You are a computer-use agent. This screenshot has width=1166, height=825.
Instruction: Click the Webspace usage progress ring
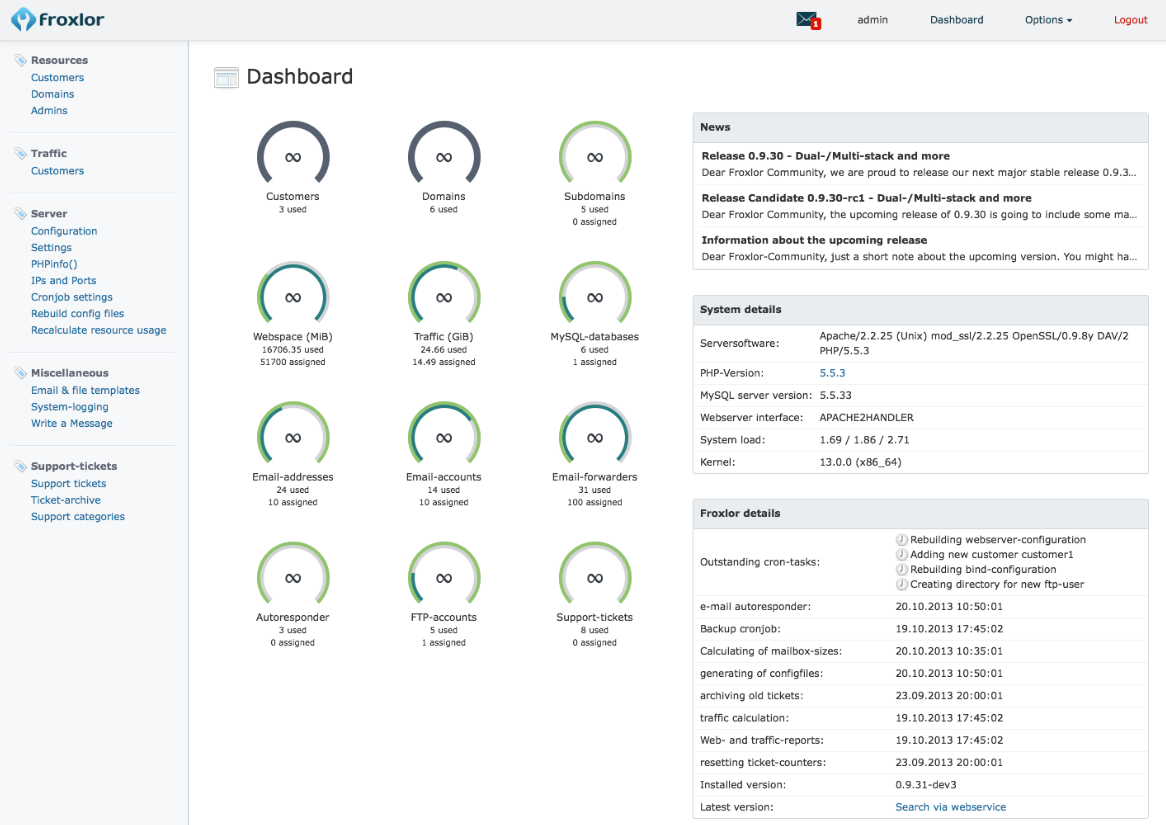click(x=292, y=297)
